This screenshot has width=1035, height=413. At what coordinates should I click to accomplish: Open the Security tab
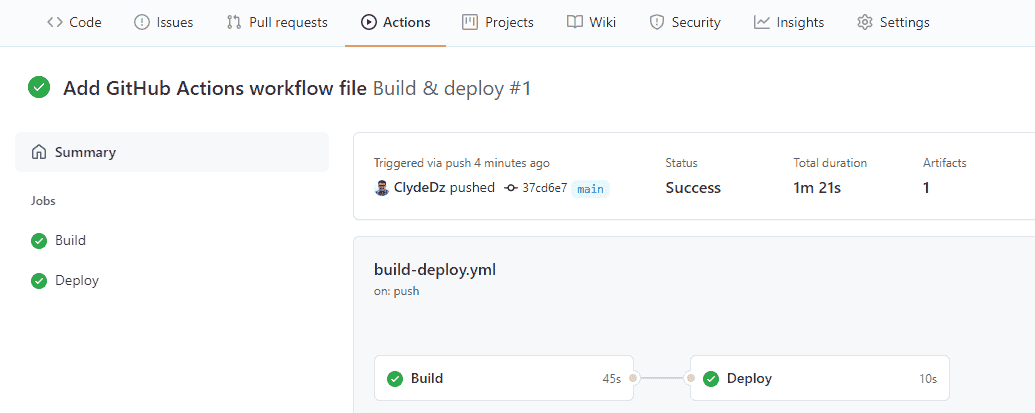pyautogui.click(x=685, y=22)
